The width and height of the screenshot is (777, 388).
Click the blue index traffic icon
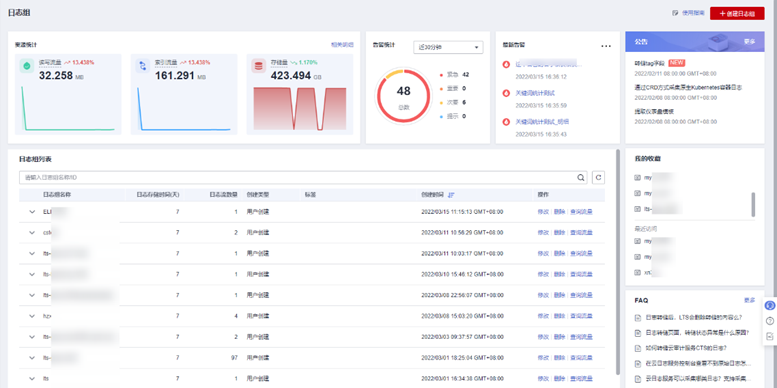pyautogui.click(x=143, y=66)
